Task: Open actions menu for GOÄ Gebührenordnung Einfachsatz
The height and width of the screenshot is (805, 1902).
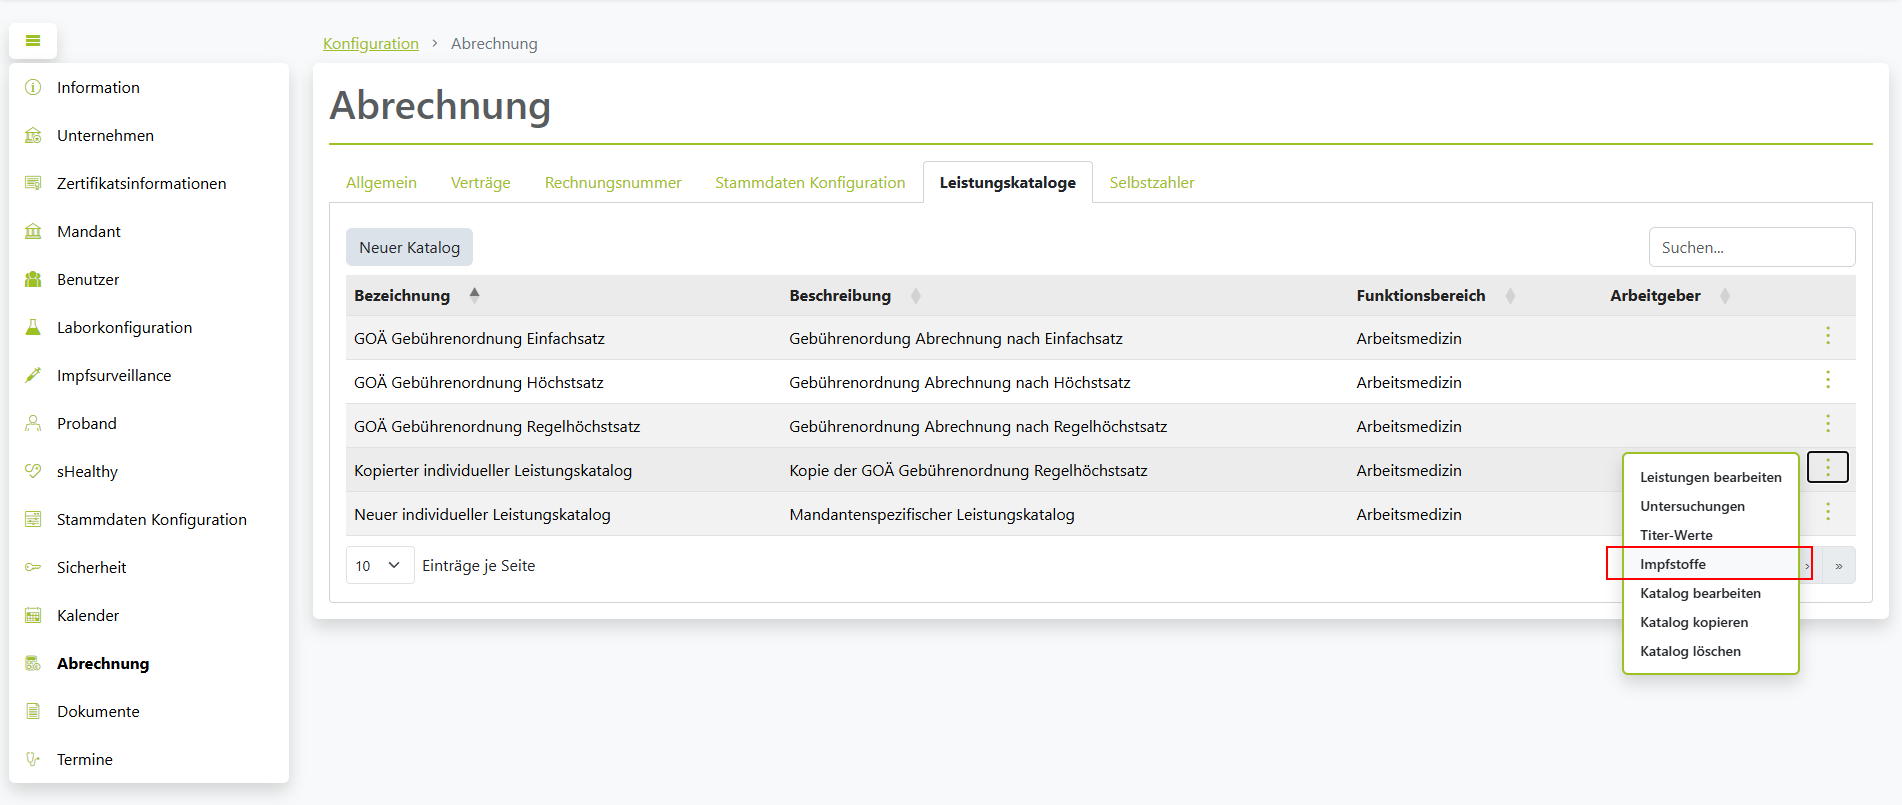Action: click(x=1828, y=336)
